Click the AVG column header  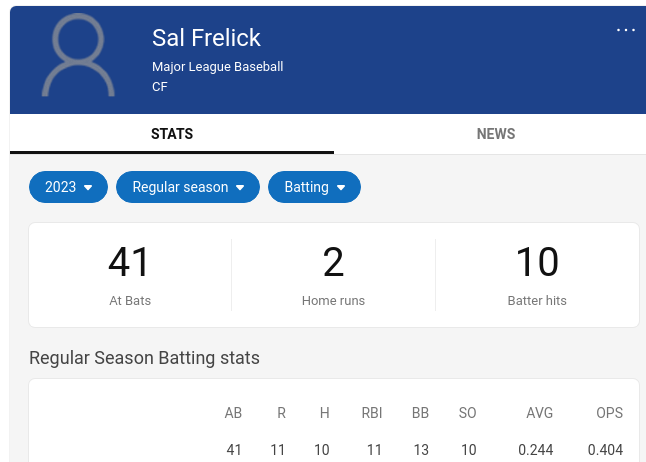point(540,413)
